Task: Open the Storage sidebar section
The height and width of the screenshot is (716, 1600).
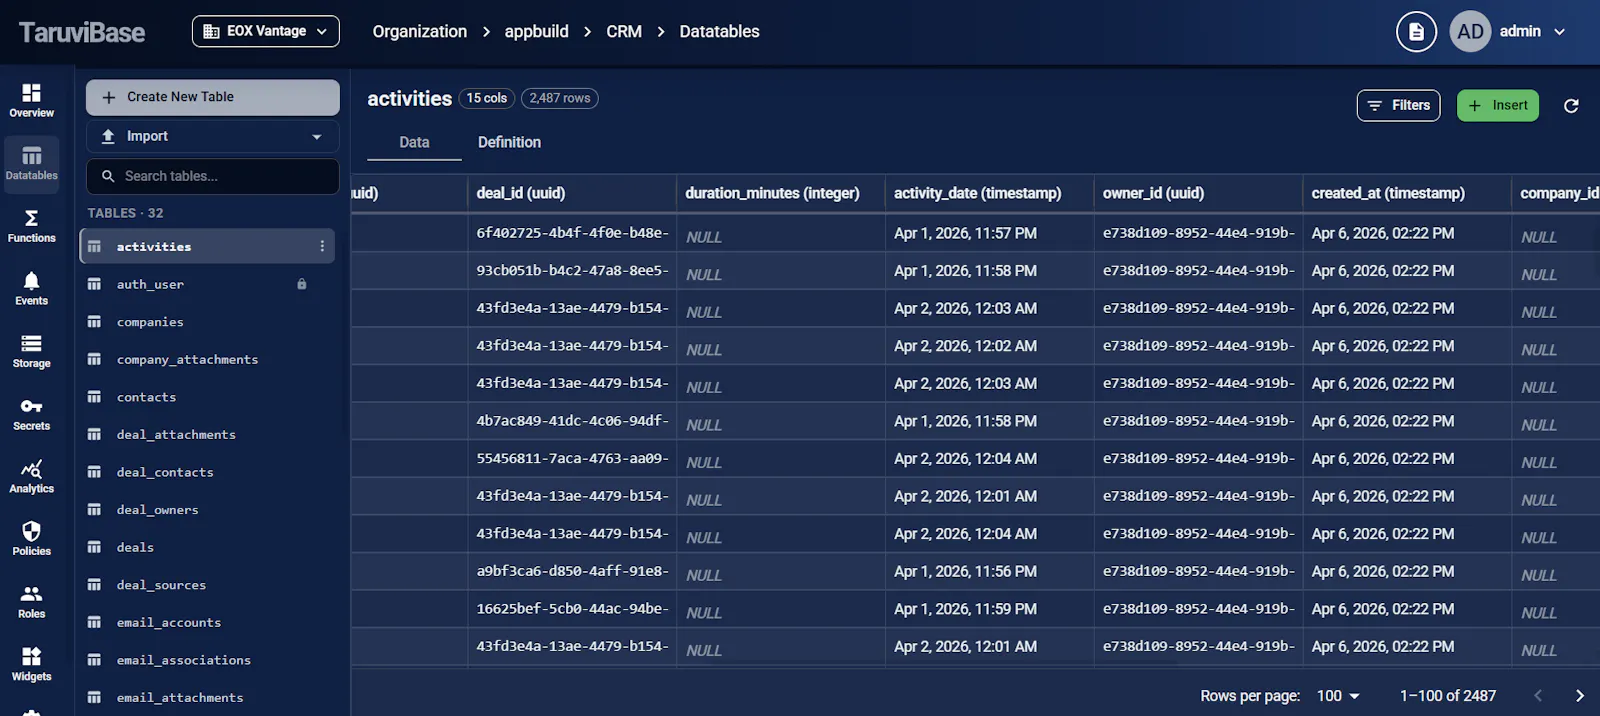Action: coord(32,351)
